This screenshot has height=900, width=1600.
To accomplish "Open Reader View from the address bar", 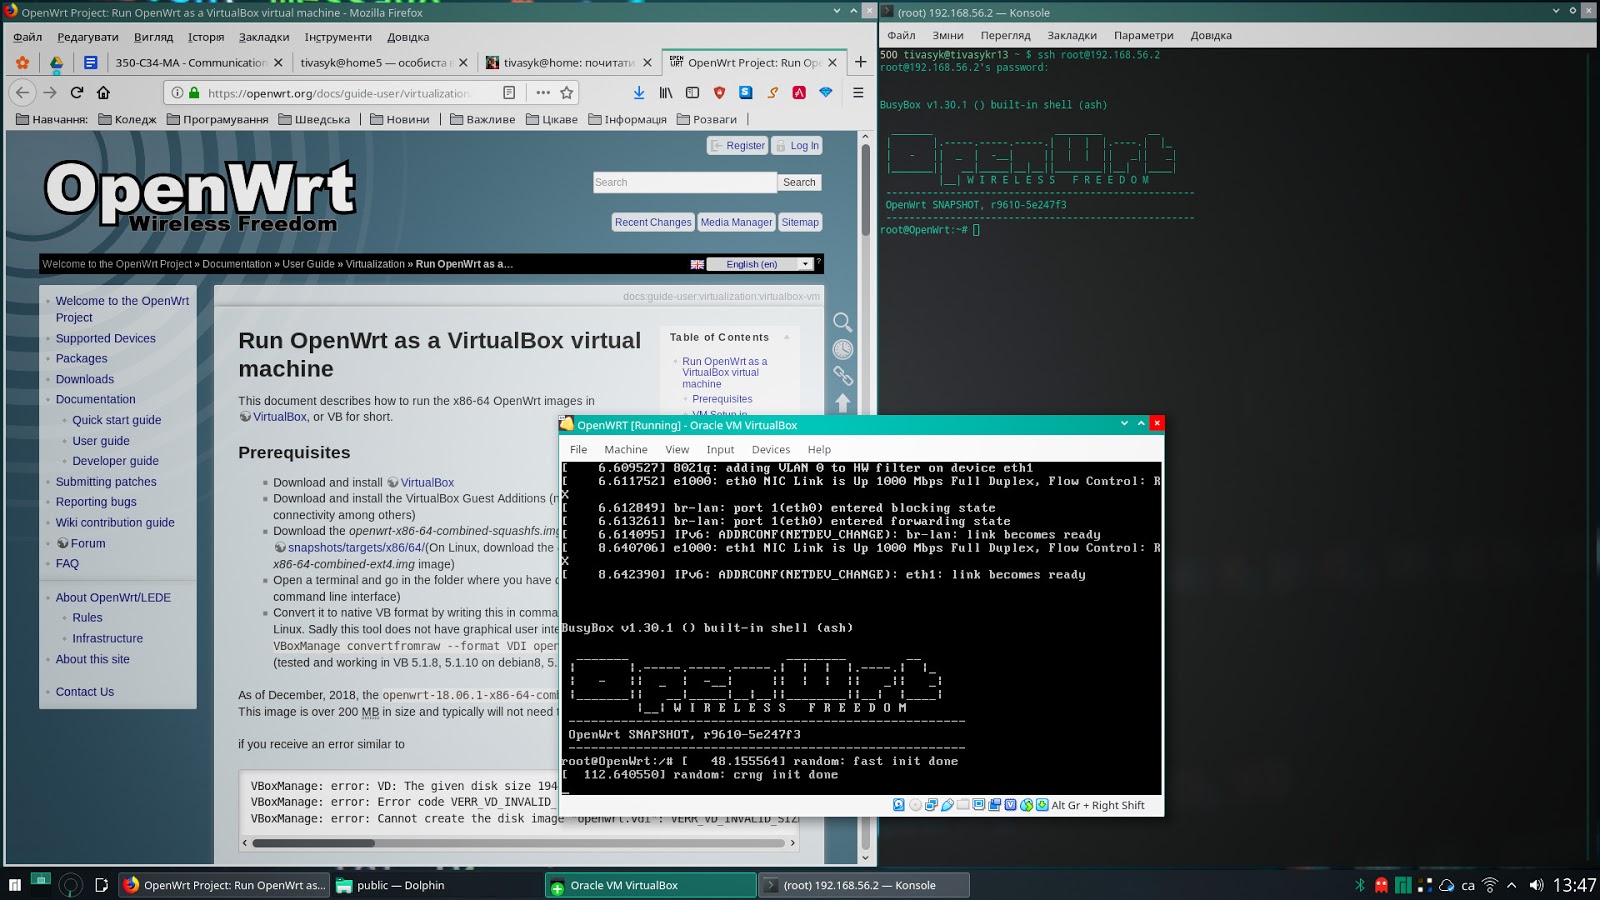I will point(509,92).
